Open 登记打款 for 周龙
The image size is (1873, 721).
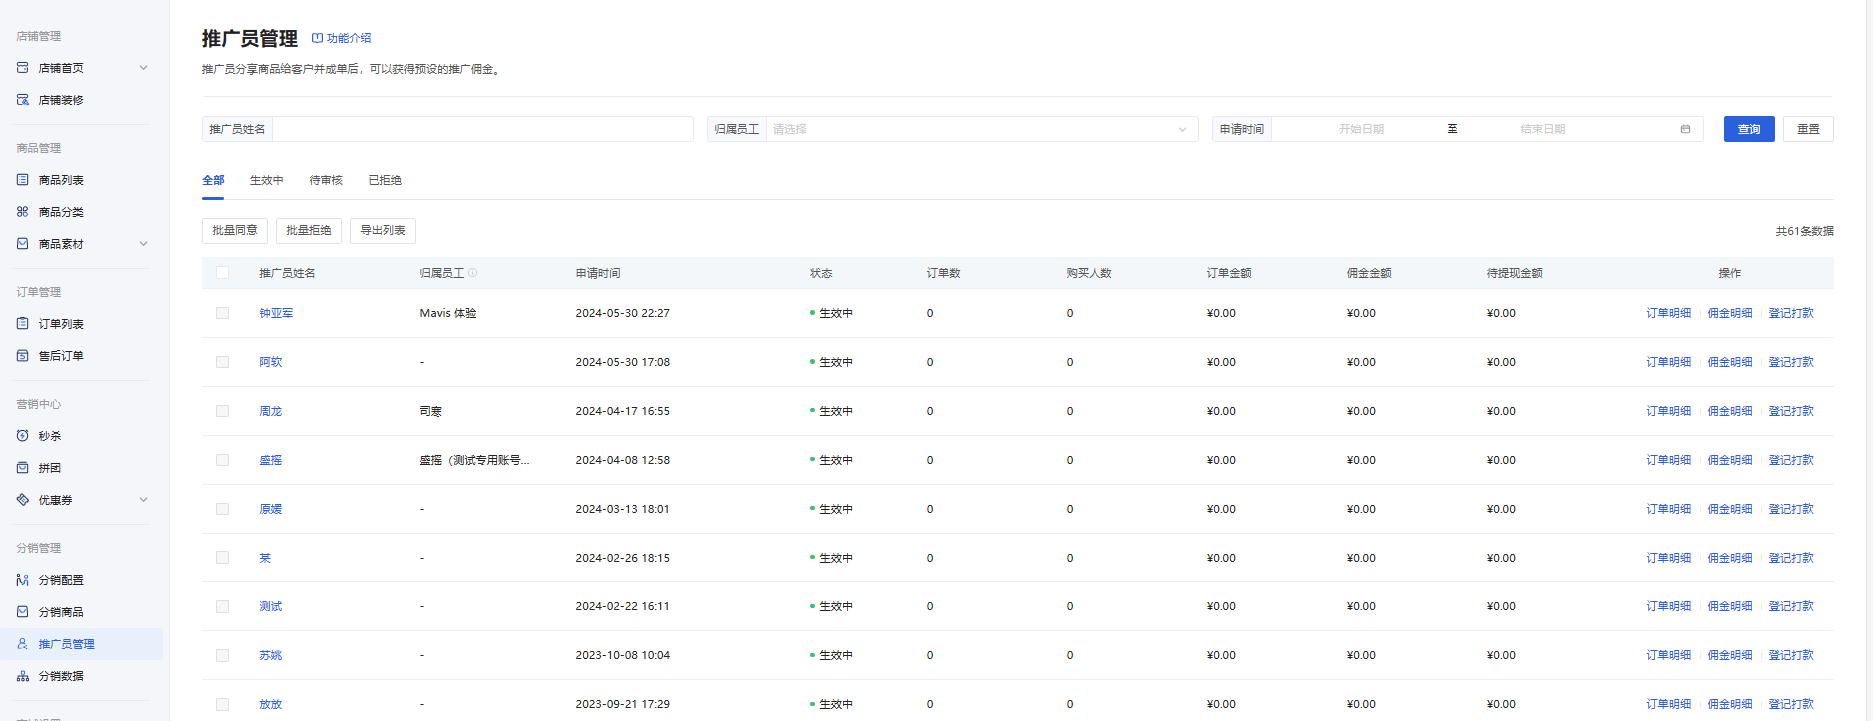(1791, 411)
